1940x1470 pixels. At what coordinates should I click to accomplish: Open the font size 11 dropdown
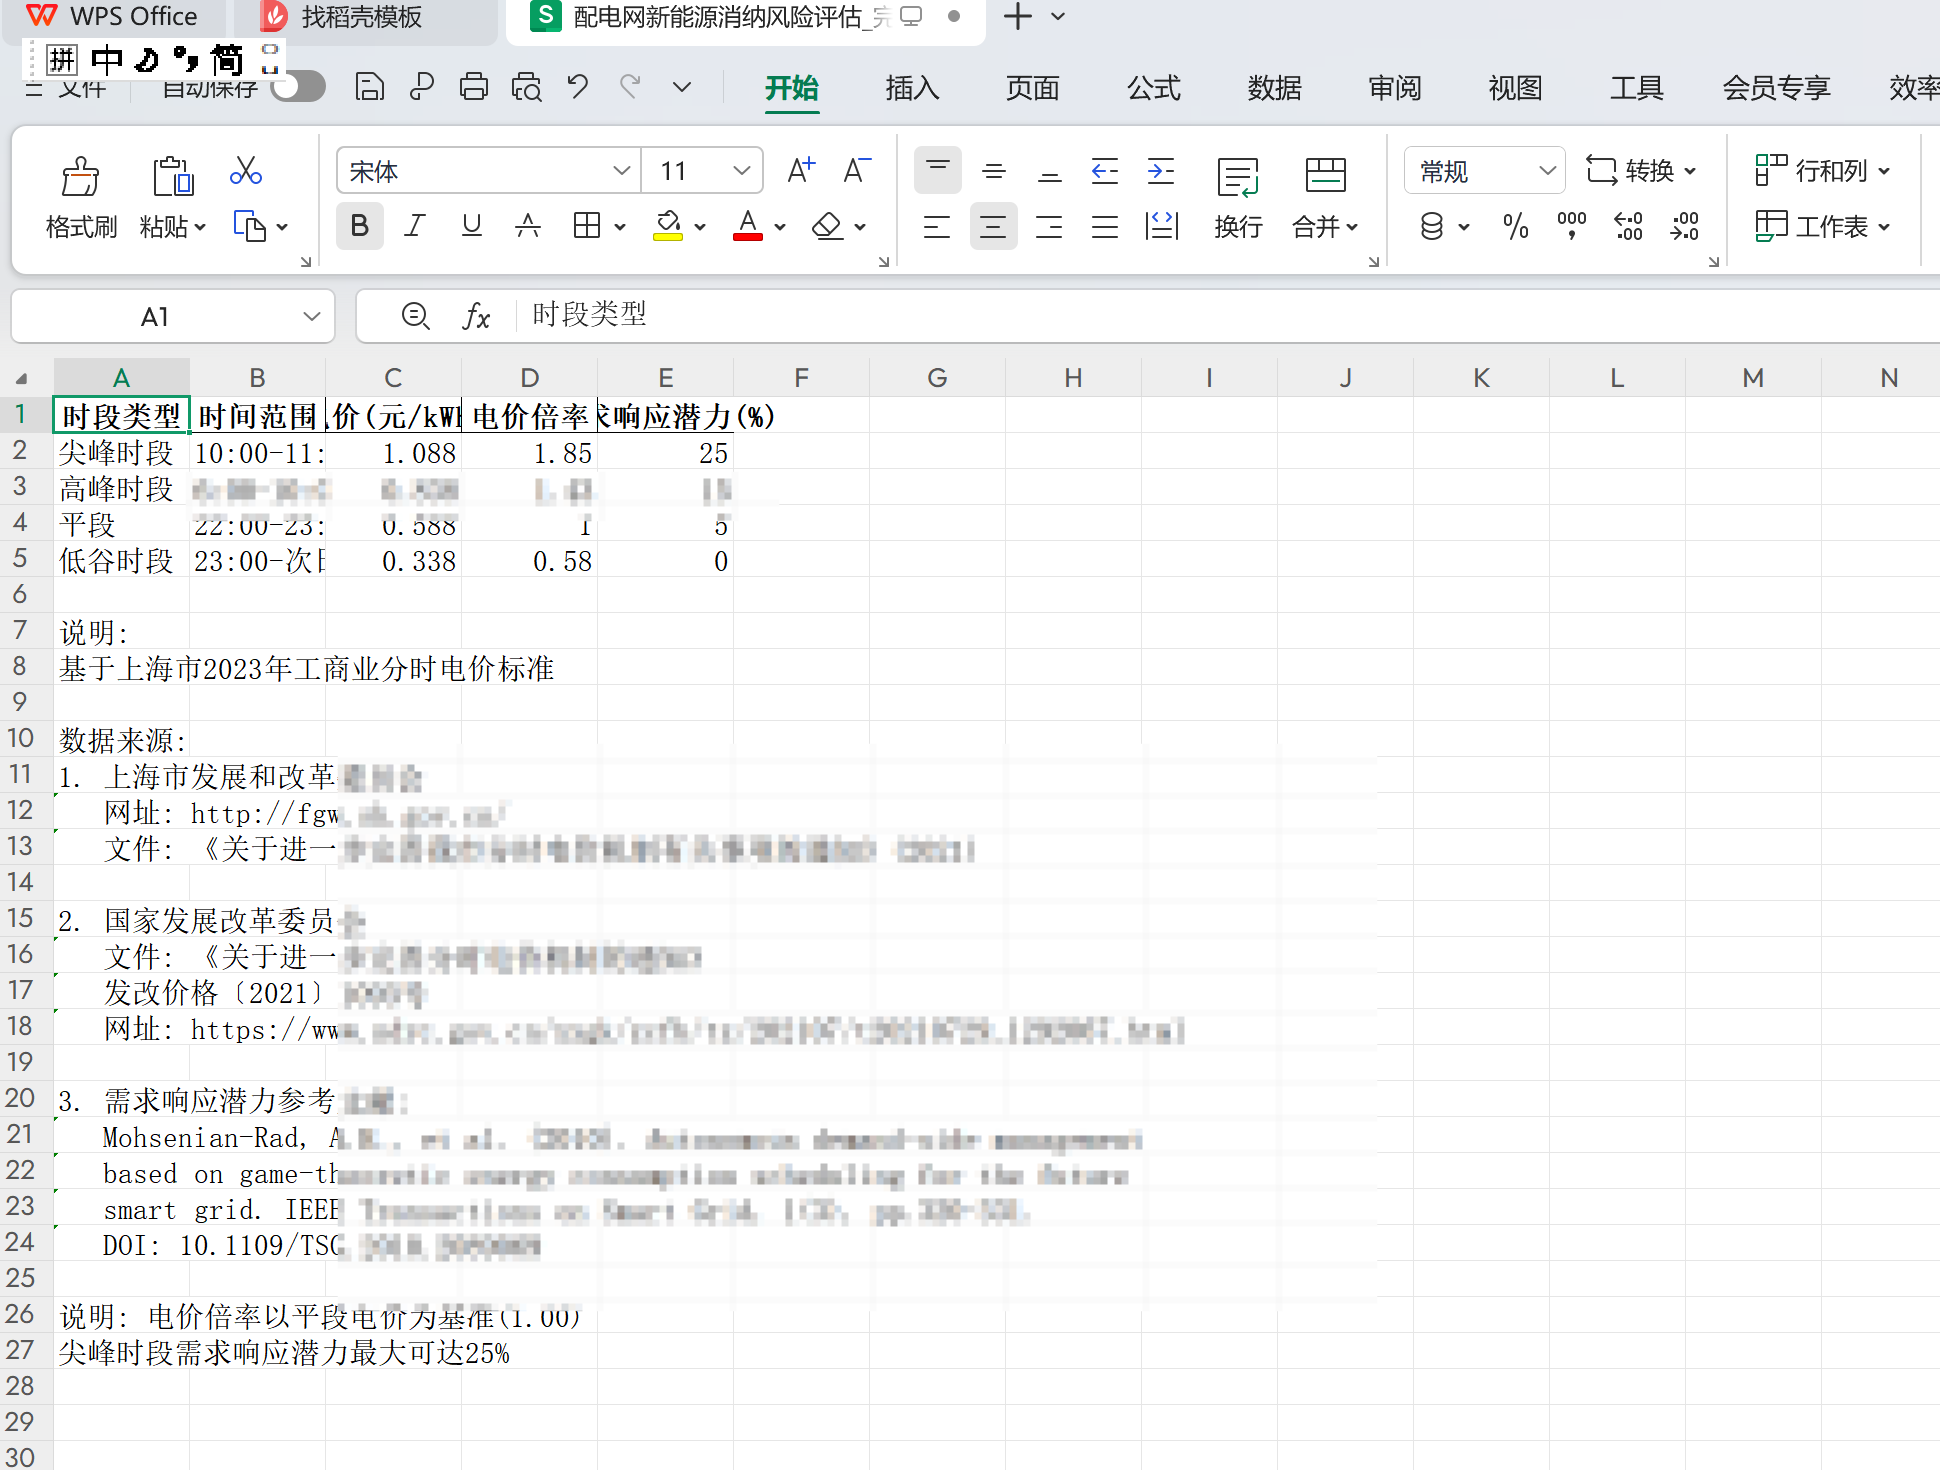(x=741, y=171)
